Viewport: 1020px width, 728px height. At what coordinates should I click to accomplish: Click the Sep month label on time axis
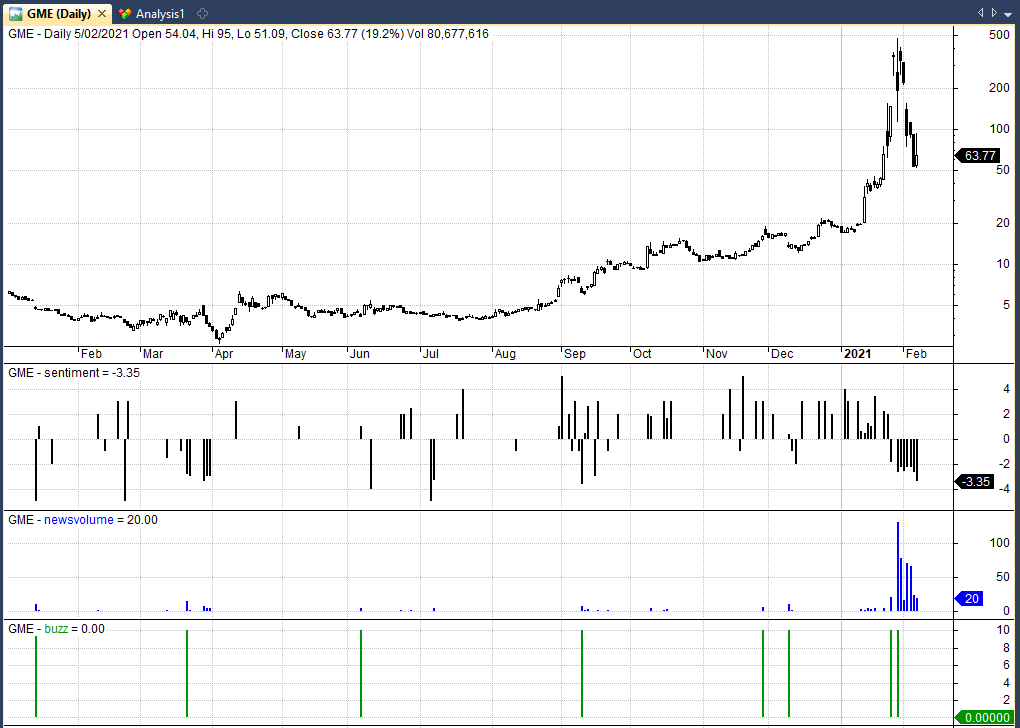[x=575, y=354]
